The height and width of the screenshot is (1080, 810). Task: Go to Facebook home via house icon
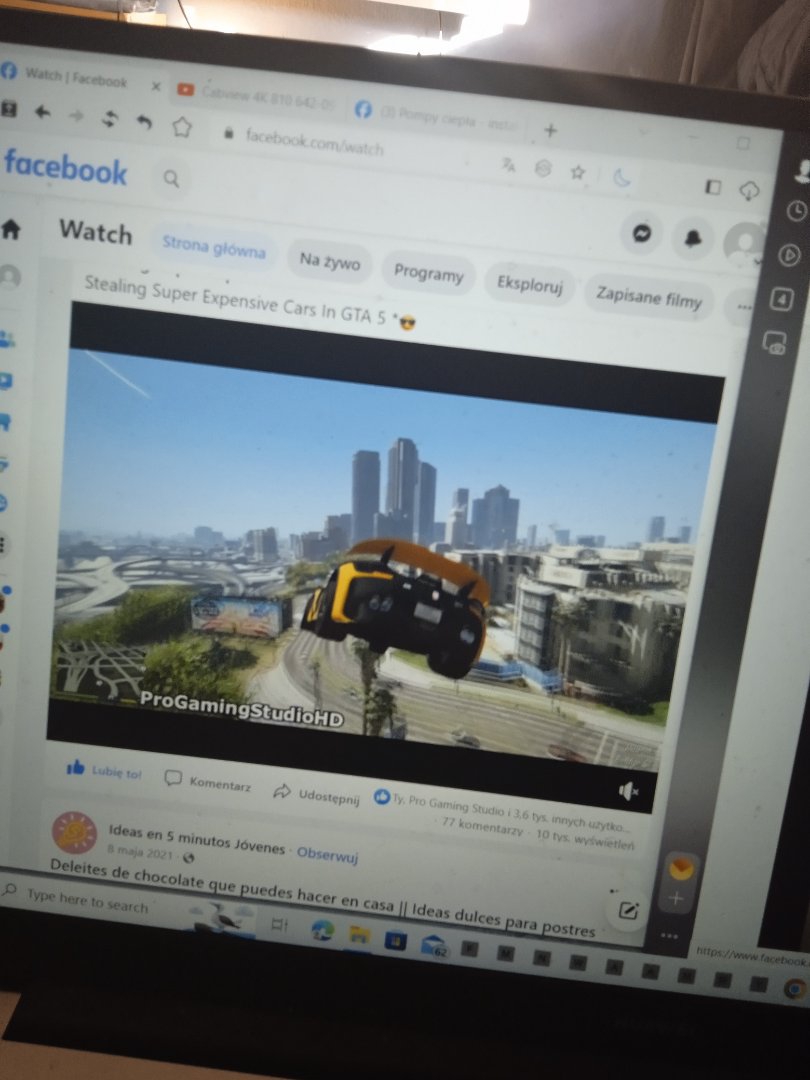[x=11, y=229]
